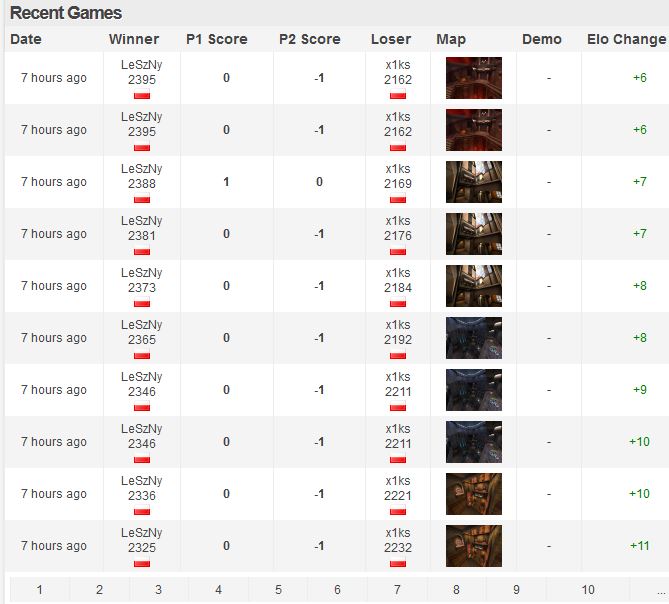Click the flag icon under LeSzNy 2325
Screen dimensions: 669x604
pyautogui.click(x=141, y=564)
